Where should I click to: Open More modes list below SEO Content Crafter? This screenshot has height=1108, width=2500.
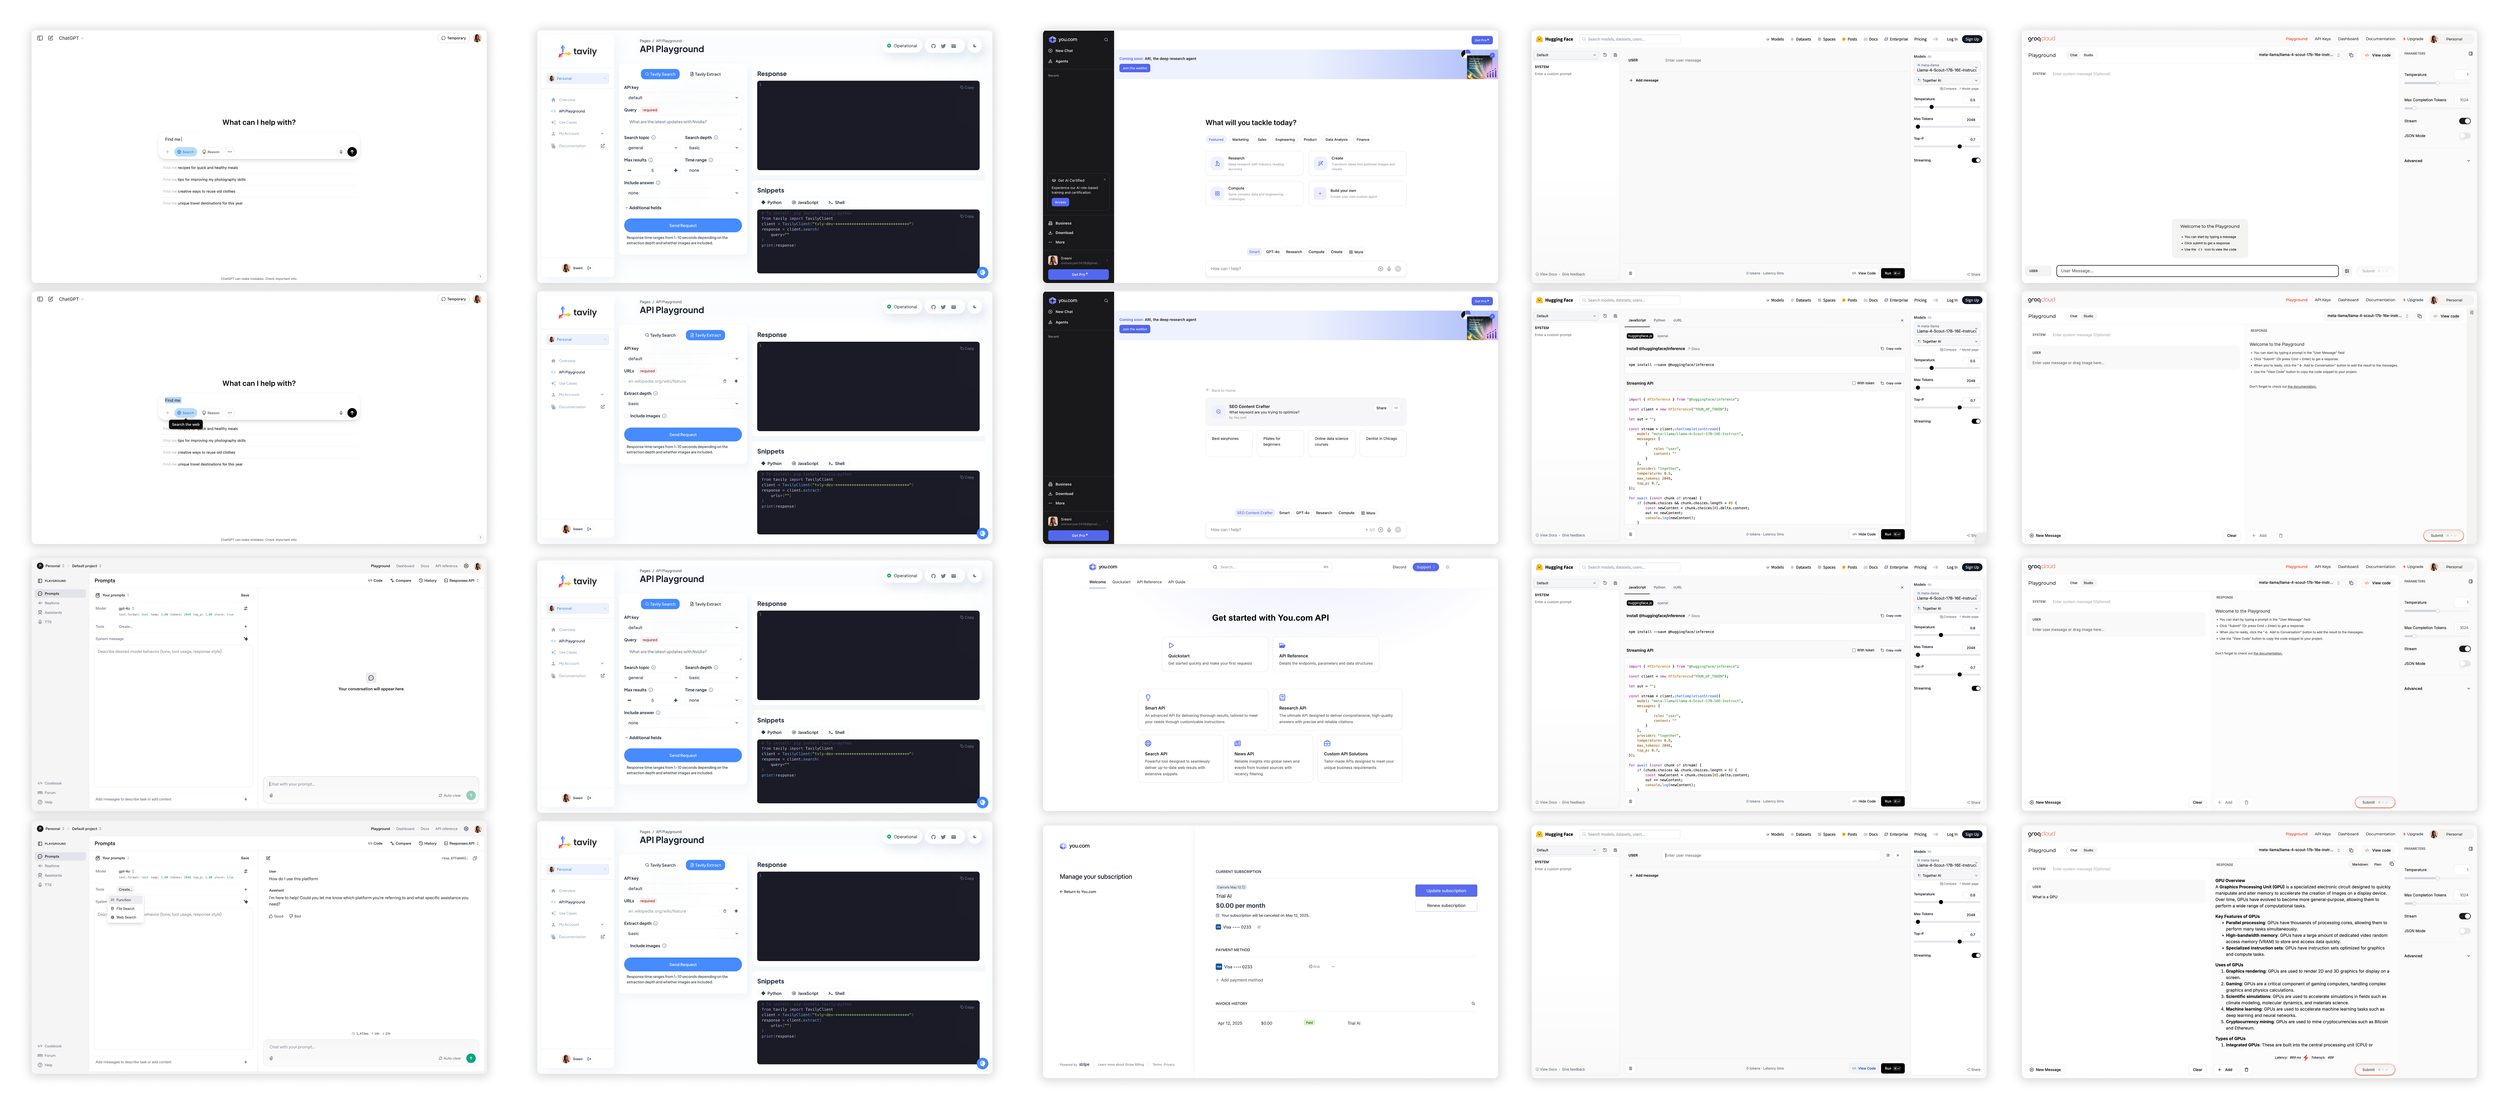click(x=1370, y=513)
